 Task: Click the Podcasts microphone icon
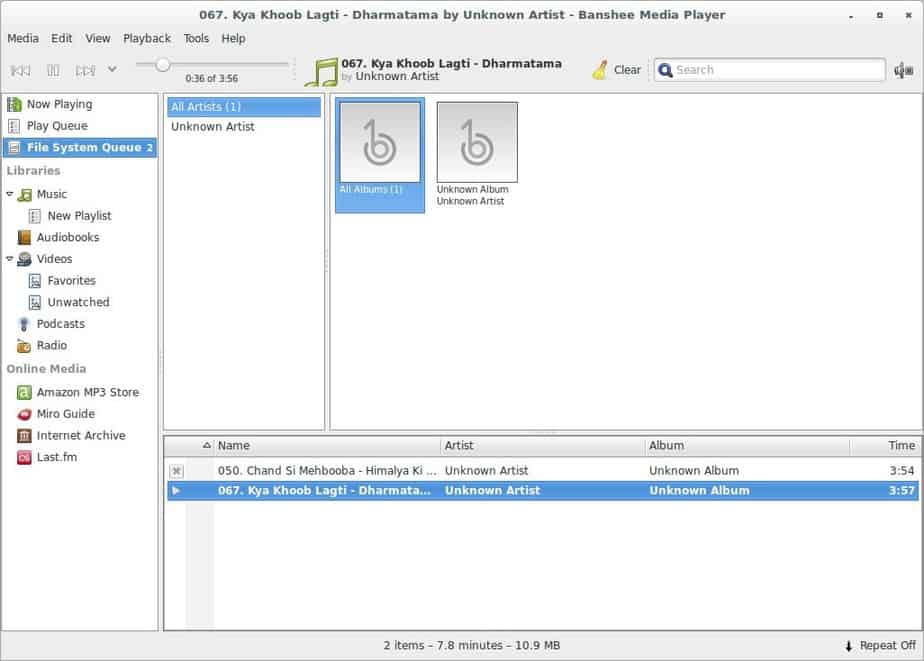point(24,324)
